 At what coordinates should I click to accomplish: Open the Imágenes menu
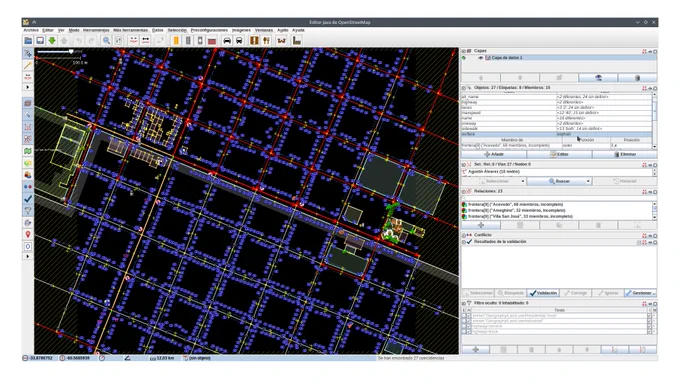[241, 30]
